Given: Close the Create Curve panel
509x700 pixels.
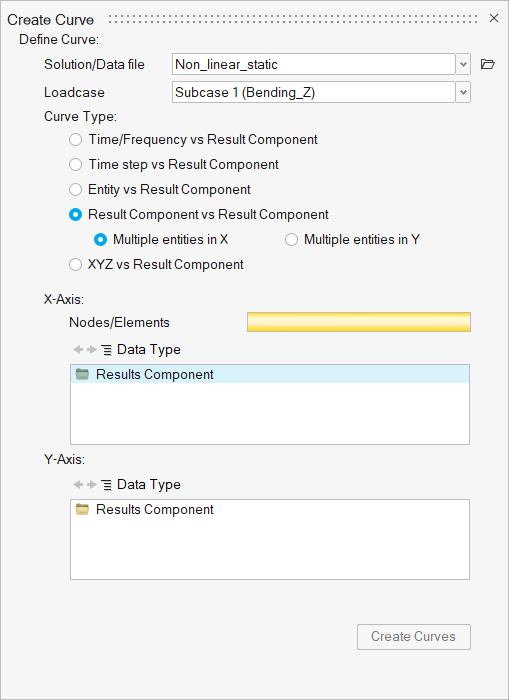Looking at the screenshot, I should click(494, 18).
